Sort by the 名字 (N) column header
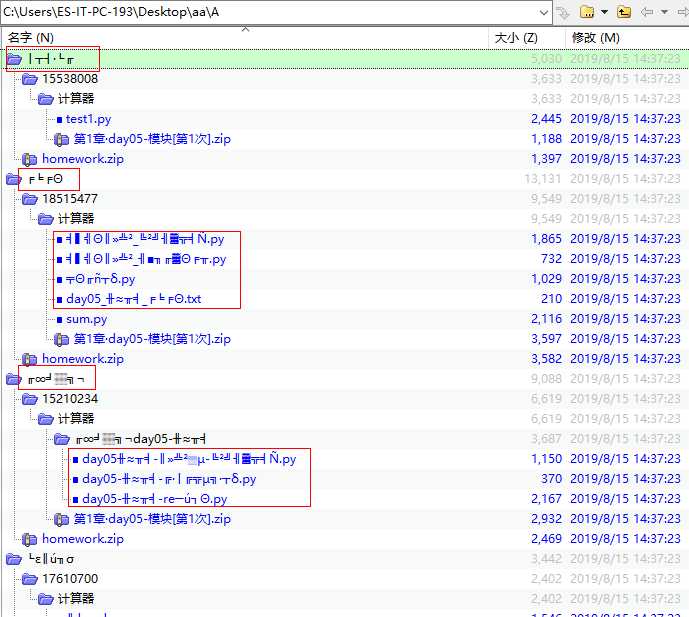The height and width of the screenshot is (617, 689). (31, 38)
